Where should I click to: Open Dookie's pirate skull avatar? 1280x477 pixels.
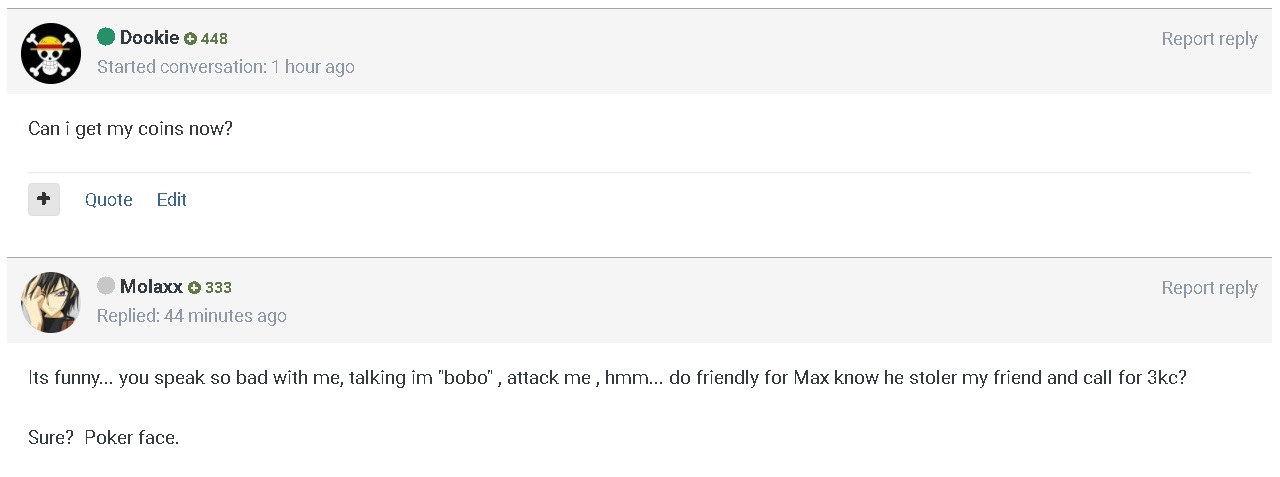pos(51,53)
